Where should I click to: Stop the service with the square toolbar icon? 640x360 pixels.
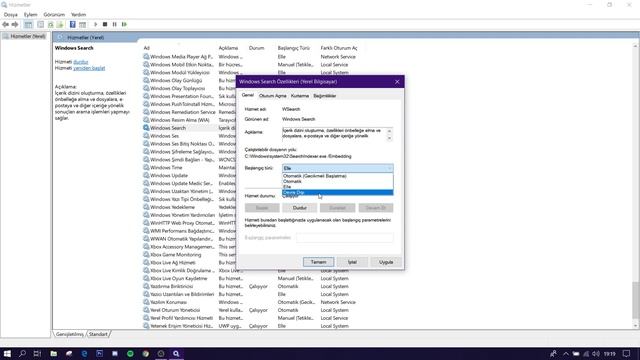105,24
